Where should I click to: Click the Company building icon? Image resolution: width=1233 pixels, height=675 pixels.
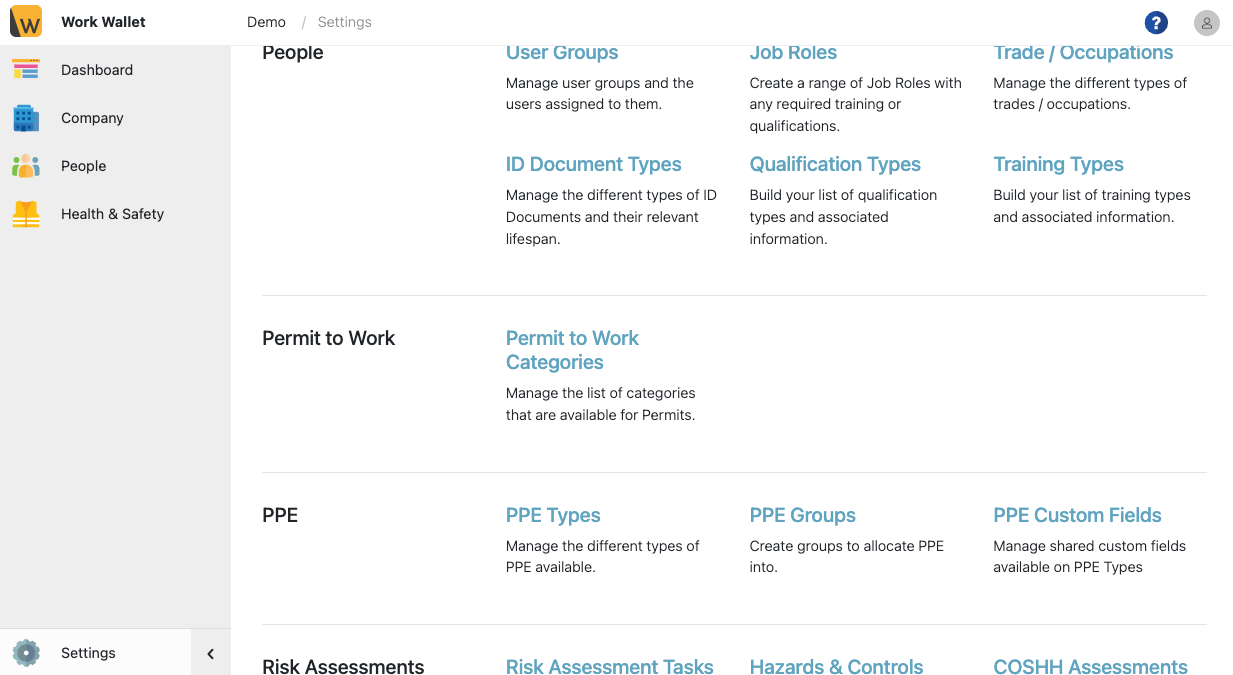pyautogui.click(x=26, y=118)
